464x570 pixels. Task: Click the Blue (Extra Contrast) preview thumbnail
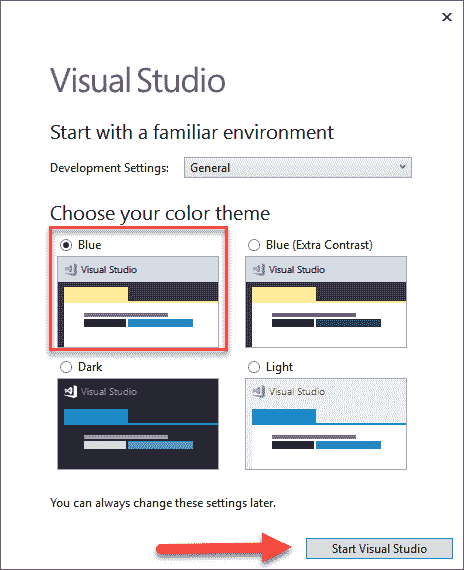tap(326, 302)
